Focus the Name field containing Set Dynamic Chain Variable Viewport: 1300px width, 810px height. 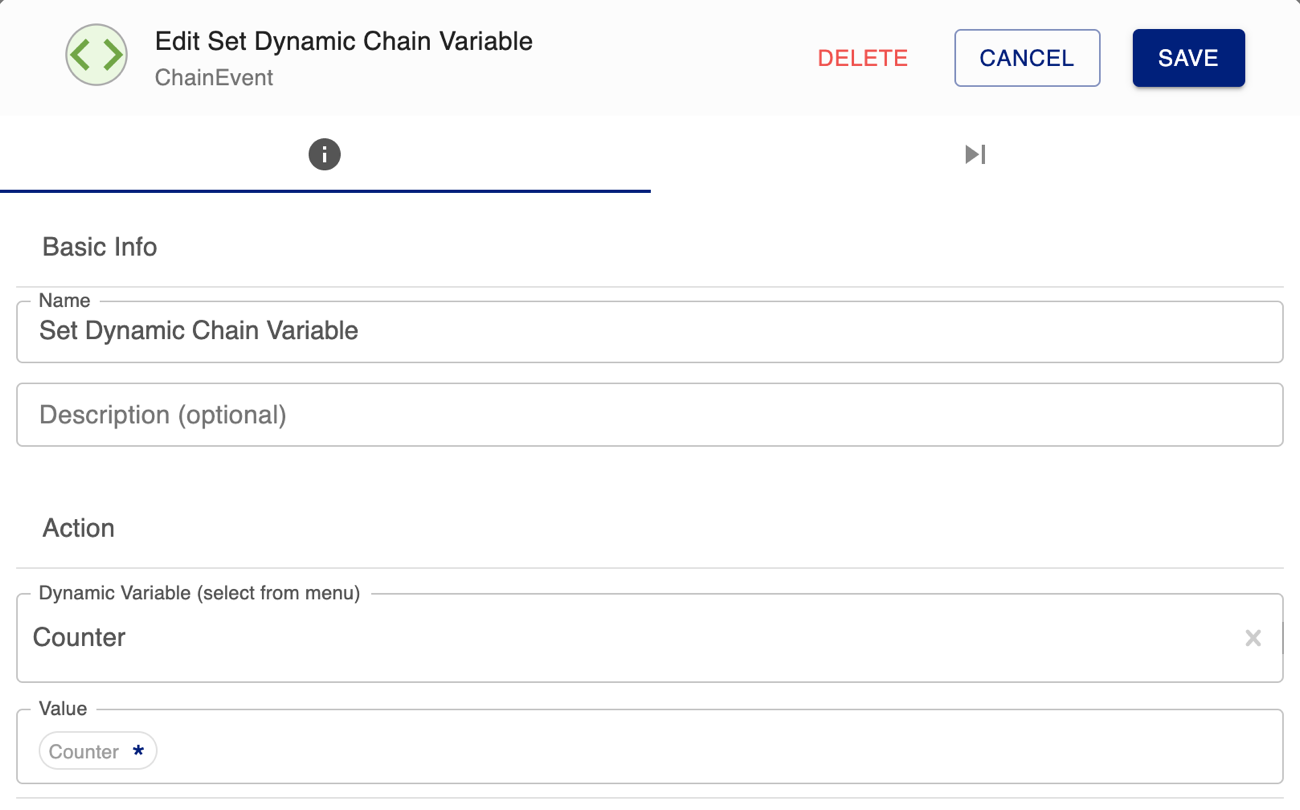[650, 332]
